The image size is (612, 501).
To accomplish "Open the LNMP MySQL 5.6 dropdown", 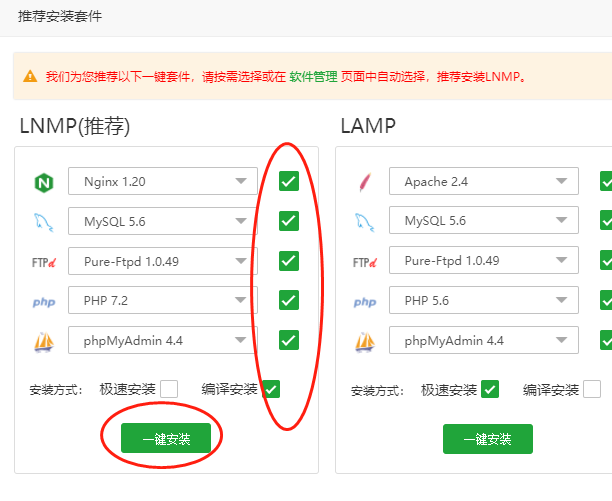I will point(163,221).
